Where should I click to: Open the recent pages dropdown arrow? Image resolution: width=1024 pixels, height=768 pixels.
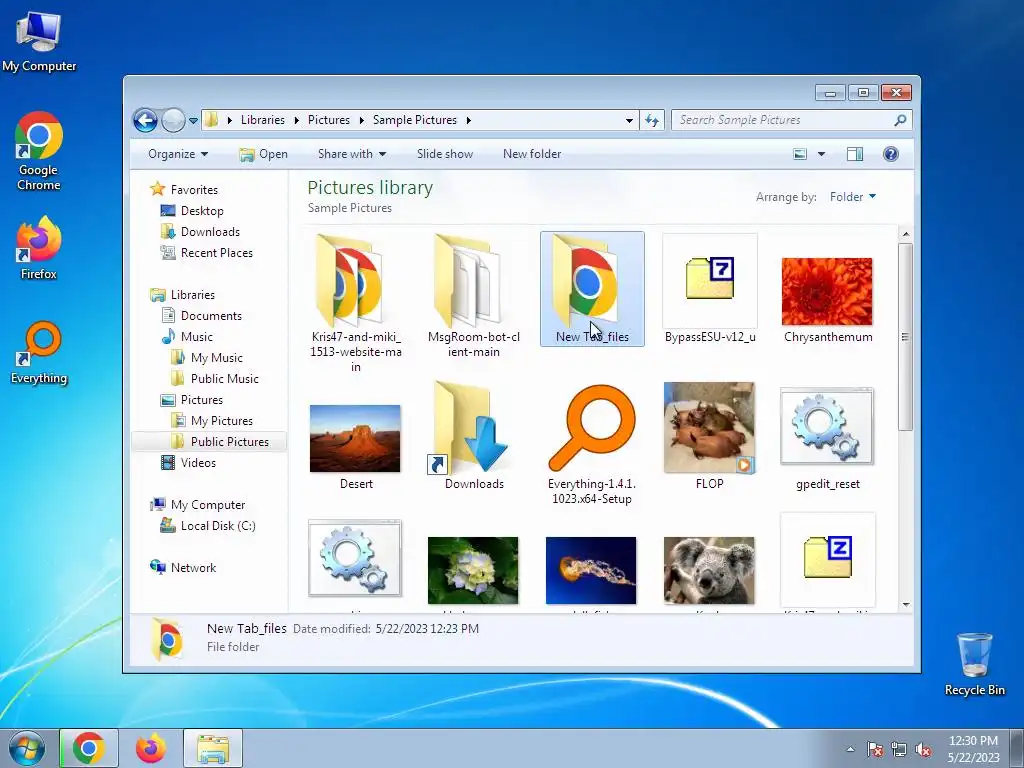pos(193,121)
